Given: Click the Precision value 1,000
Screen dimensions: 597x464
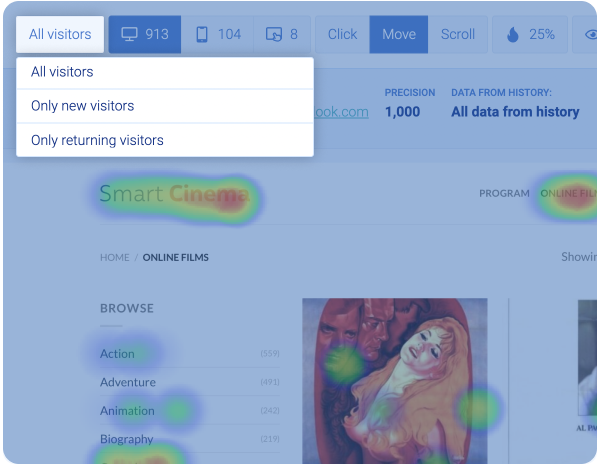Looking at the screenshot, I should pos(402,112).
